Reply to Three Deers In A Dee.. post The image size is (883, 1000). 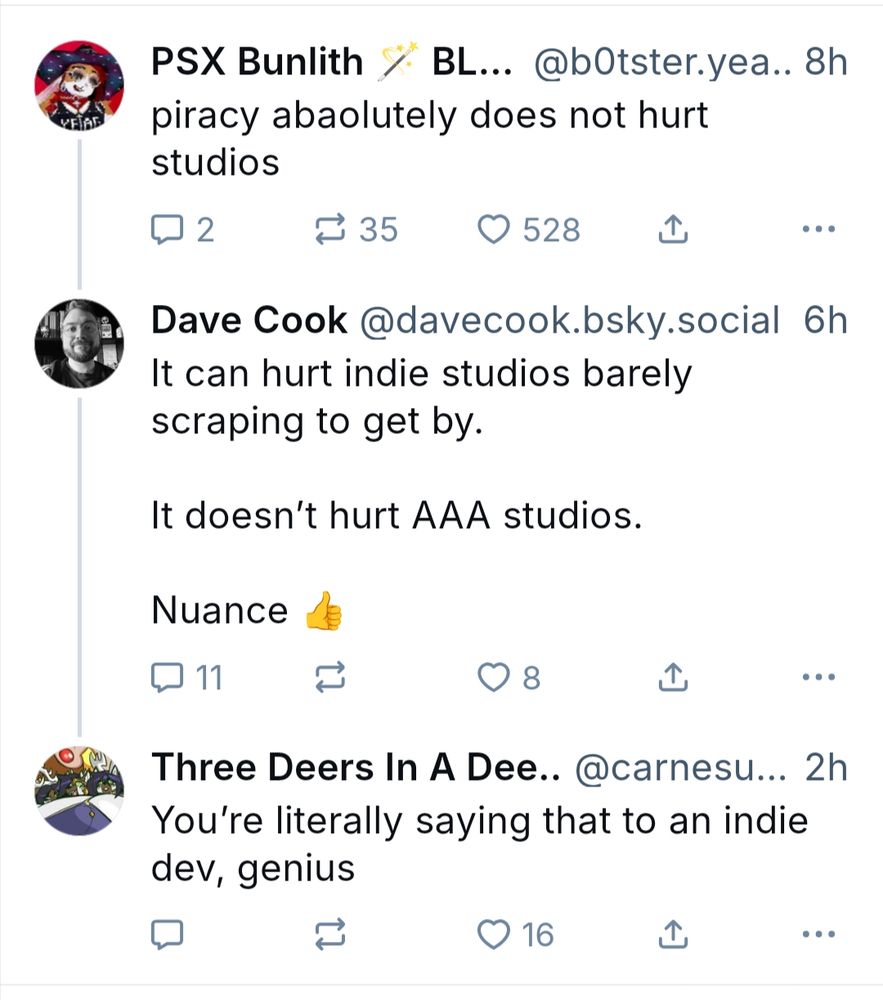click(x=165, y=935)
